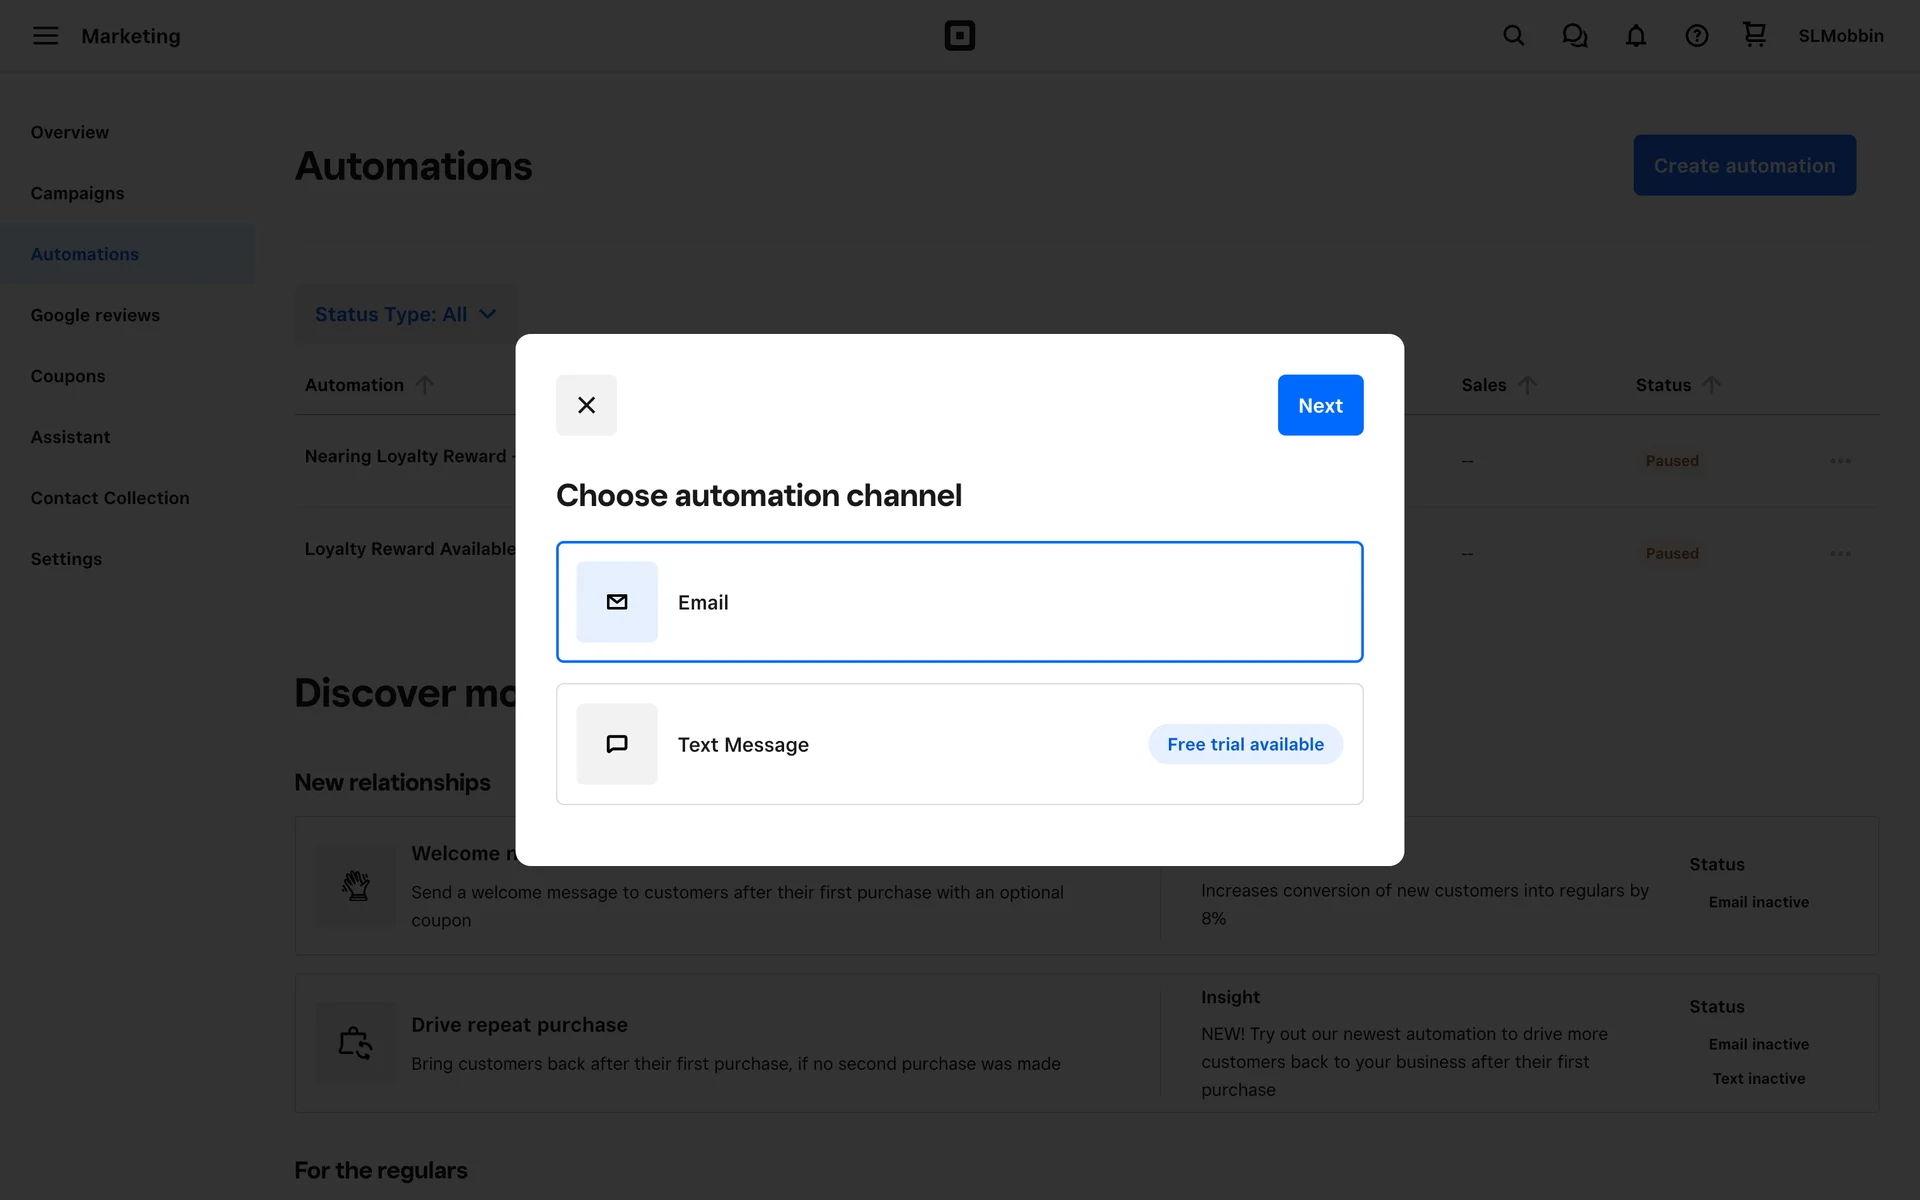Click the Next button
The image size is (1920, 1200).
pyautogui.click(x=1320, y=405)
